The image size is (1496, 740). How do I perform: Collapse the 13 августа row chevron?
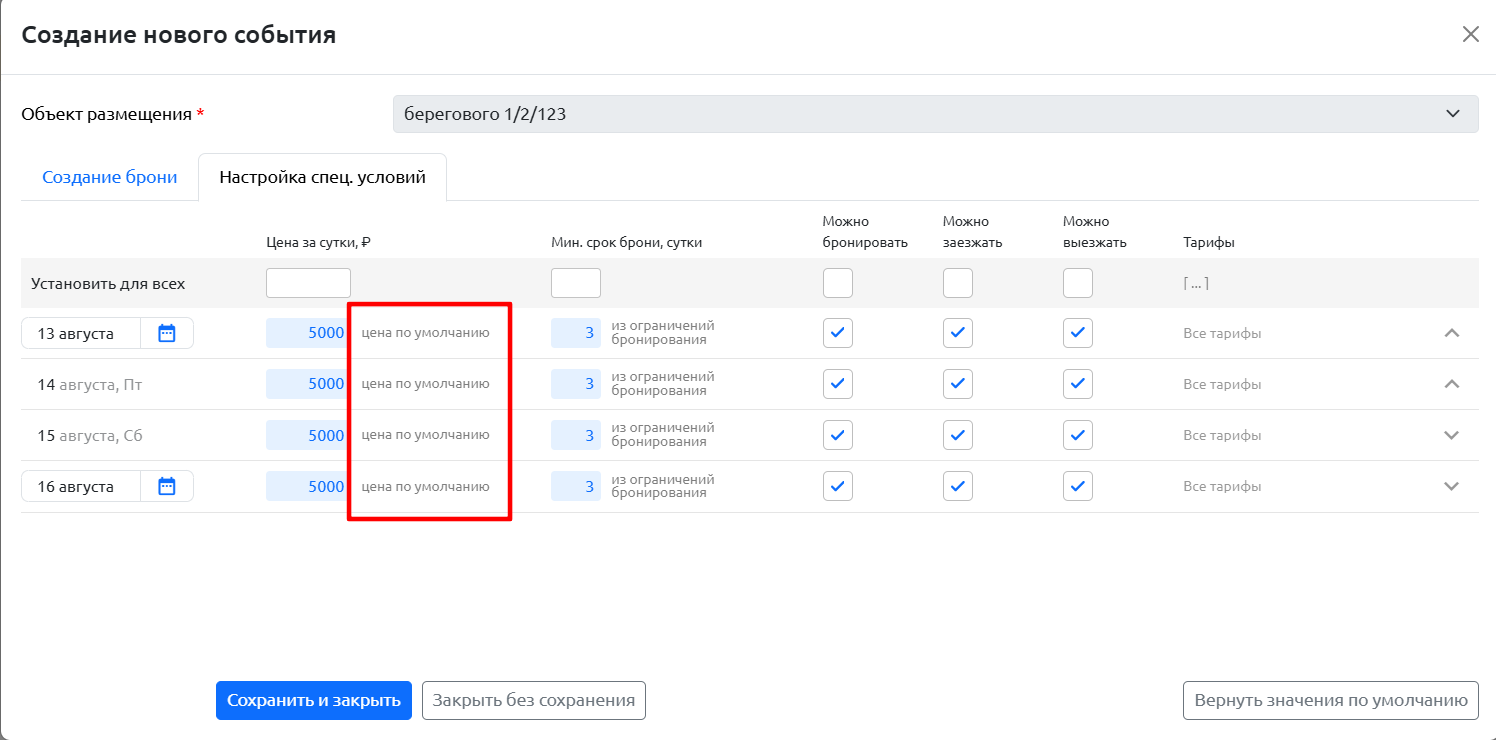pos(1452,333)
